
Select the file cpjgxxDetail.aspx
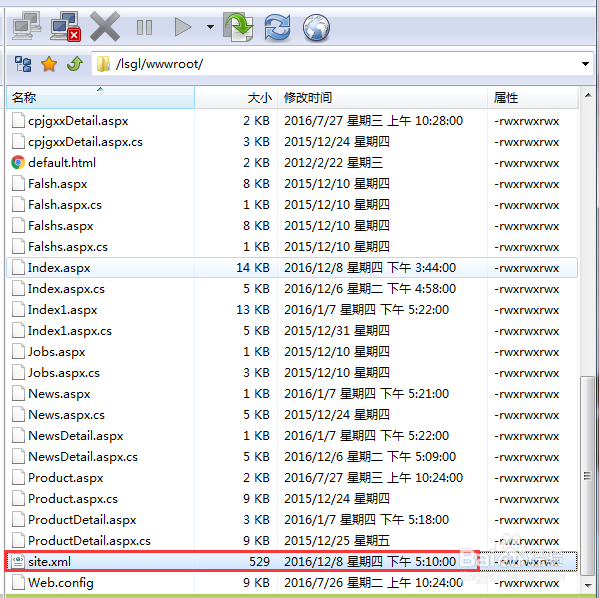tap(292, 121)
